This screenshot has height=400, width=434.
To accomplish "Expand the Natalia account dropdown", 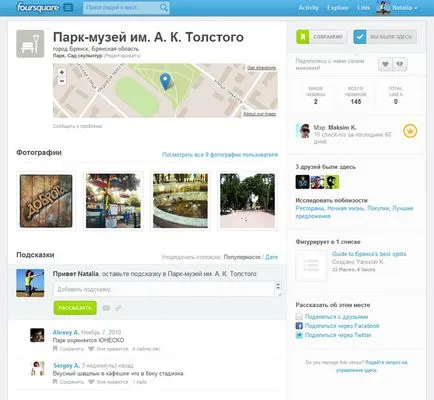I will coord(405,8).
